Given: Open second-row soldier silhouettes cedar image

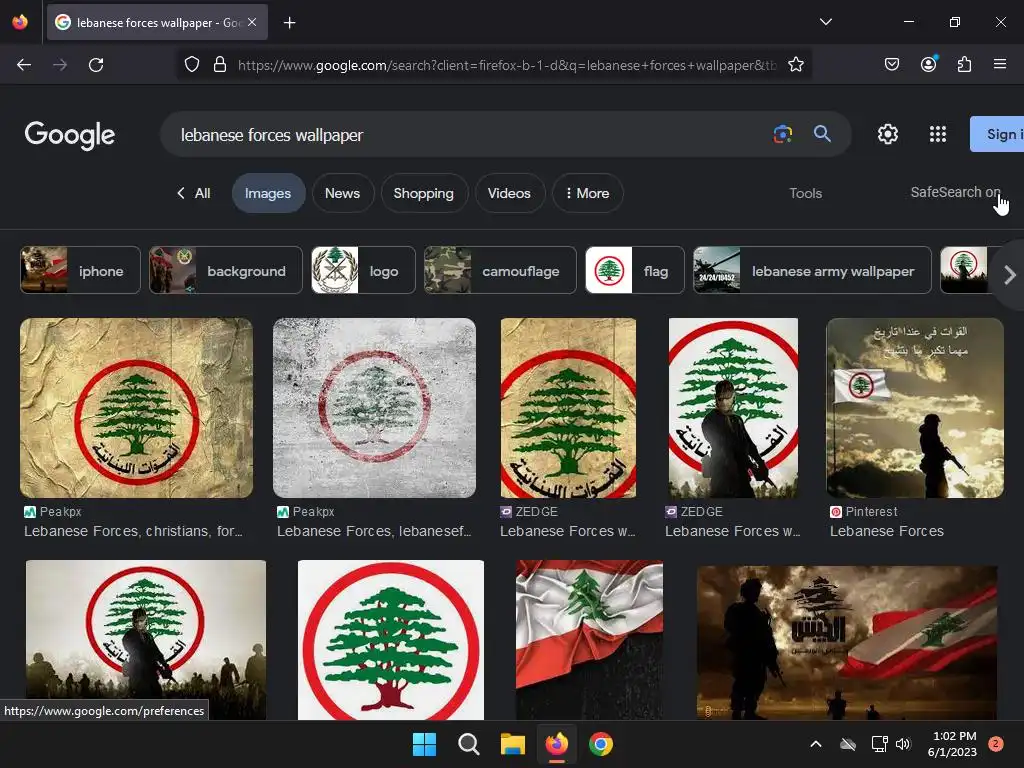Looking at the screenshot, I should pos(146,640).
